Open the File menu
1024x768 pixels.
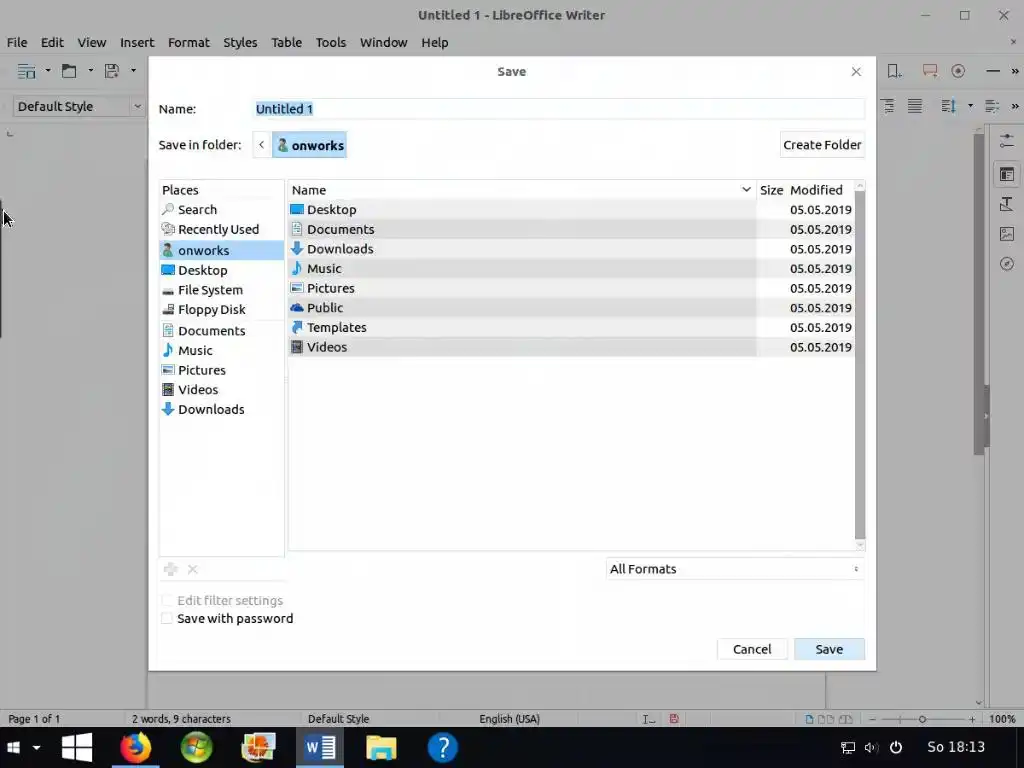pos(17,42)
